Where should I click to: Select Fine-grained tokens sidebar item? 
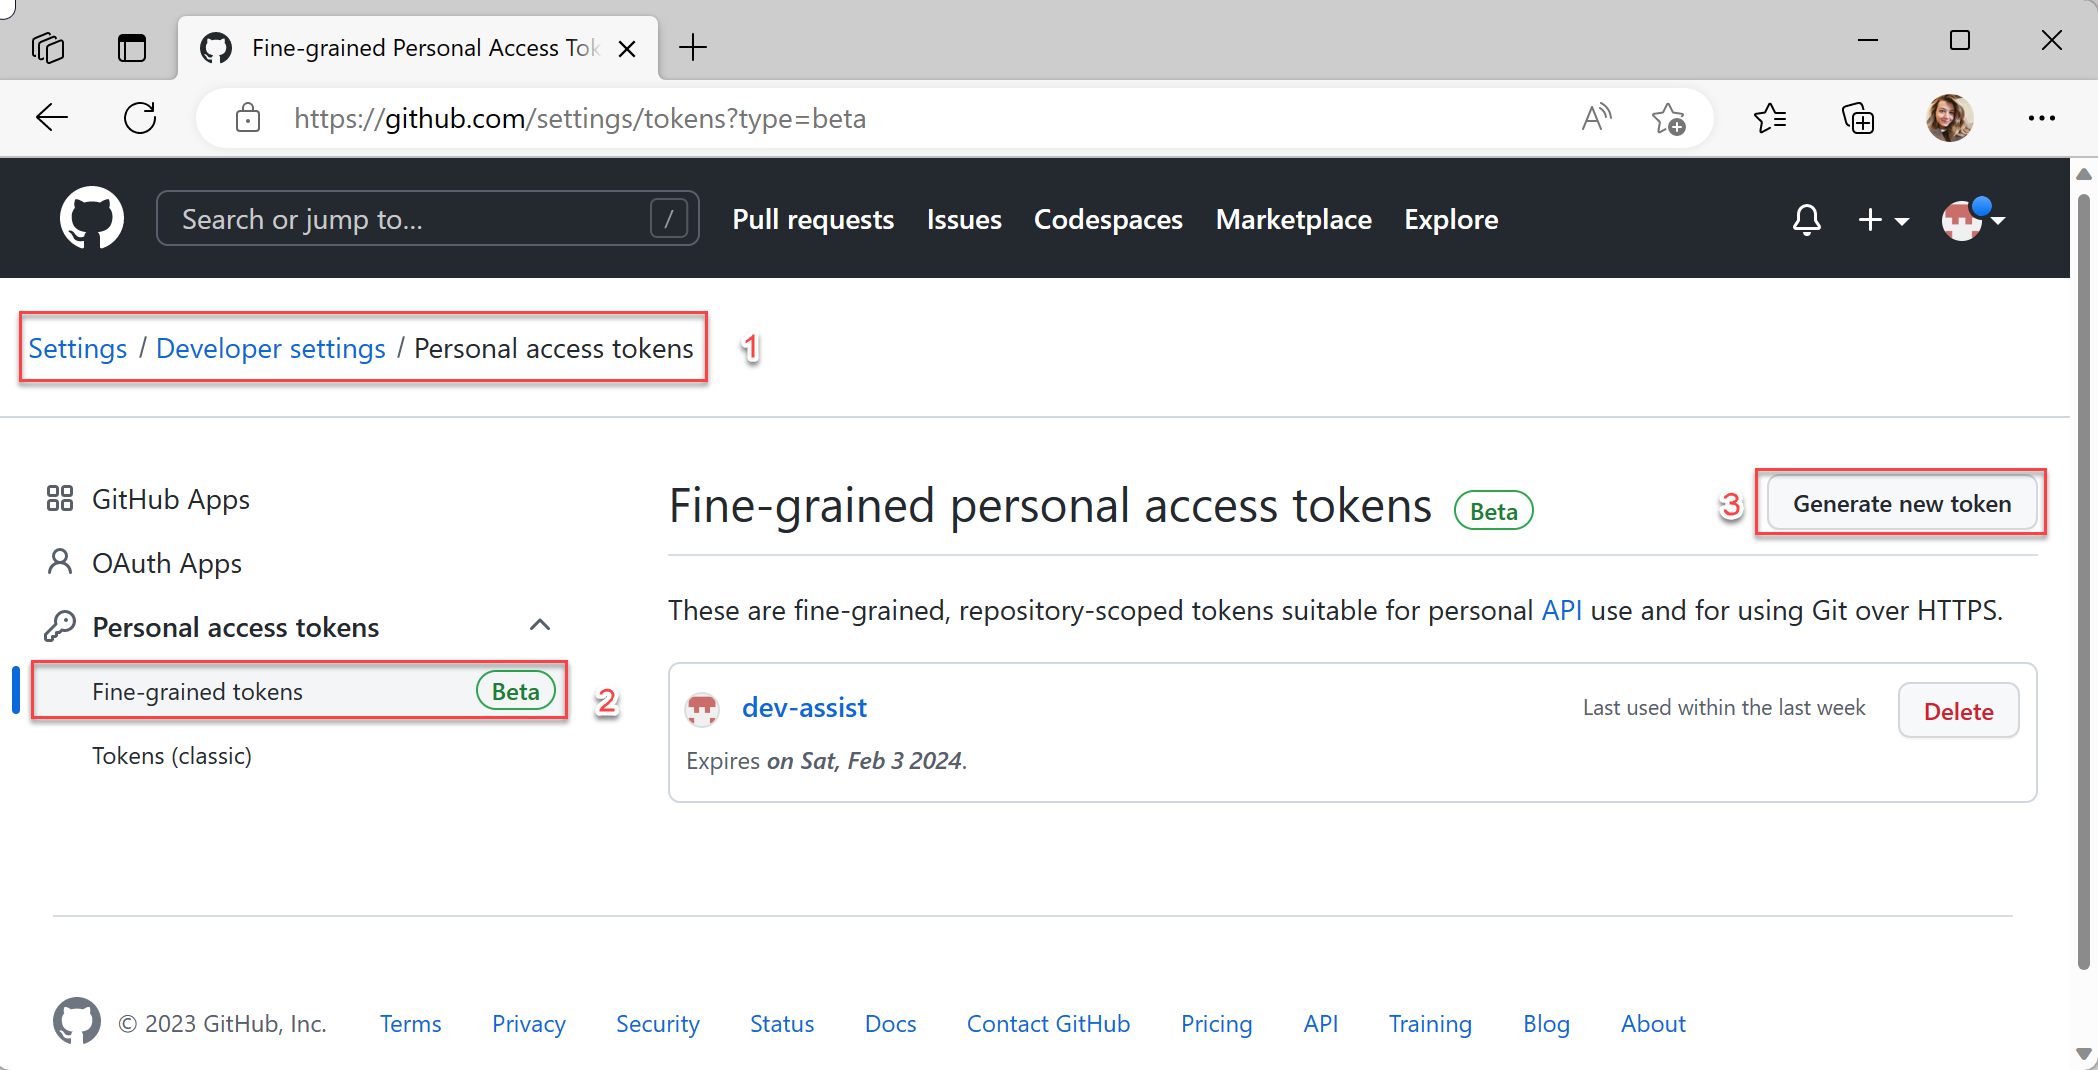pos(300,691)
